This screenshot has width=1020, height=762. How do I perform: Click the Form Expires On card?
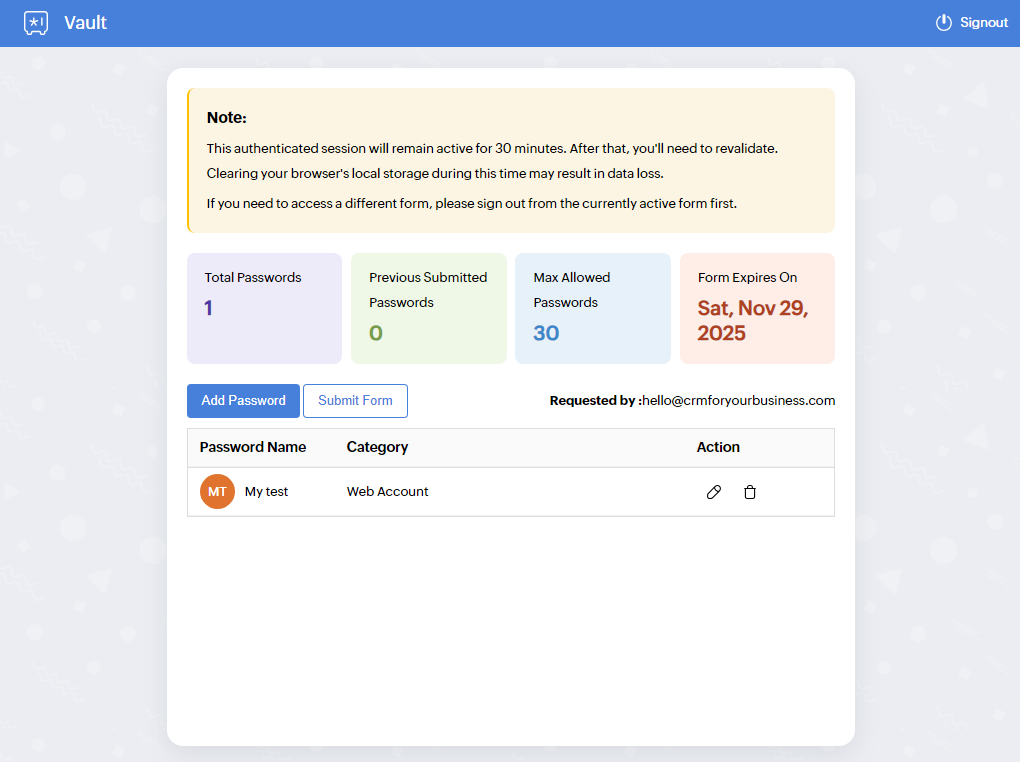pyautogui.click(x=757, y=308)
